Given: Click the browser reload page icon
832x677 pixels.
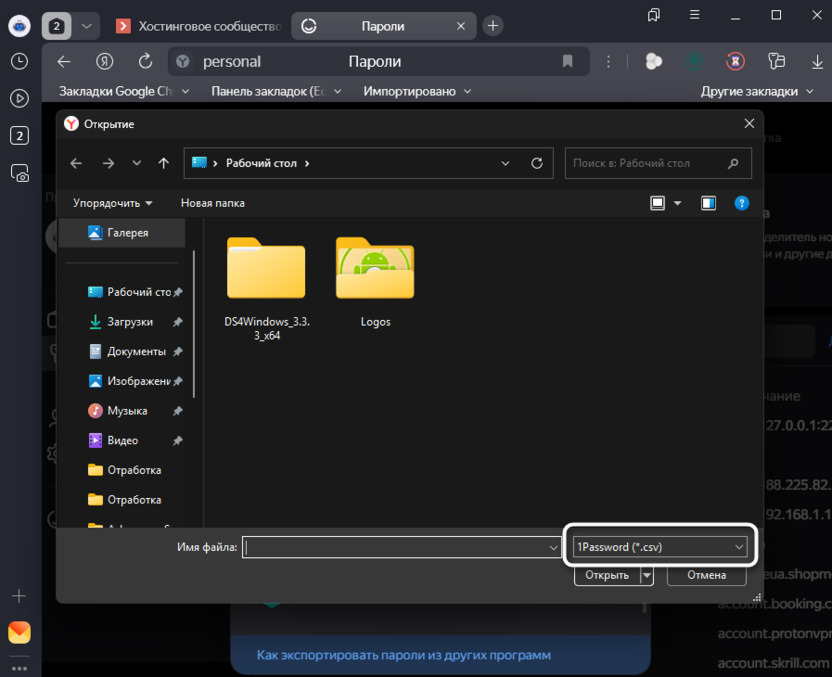Looking at the screenshot, I should tap(145, 62).
